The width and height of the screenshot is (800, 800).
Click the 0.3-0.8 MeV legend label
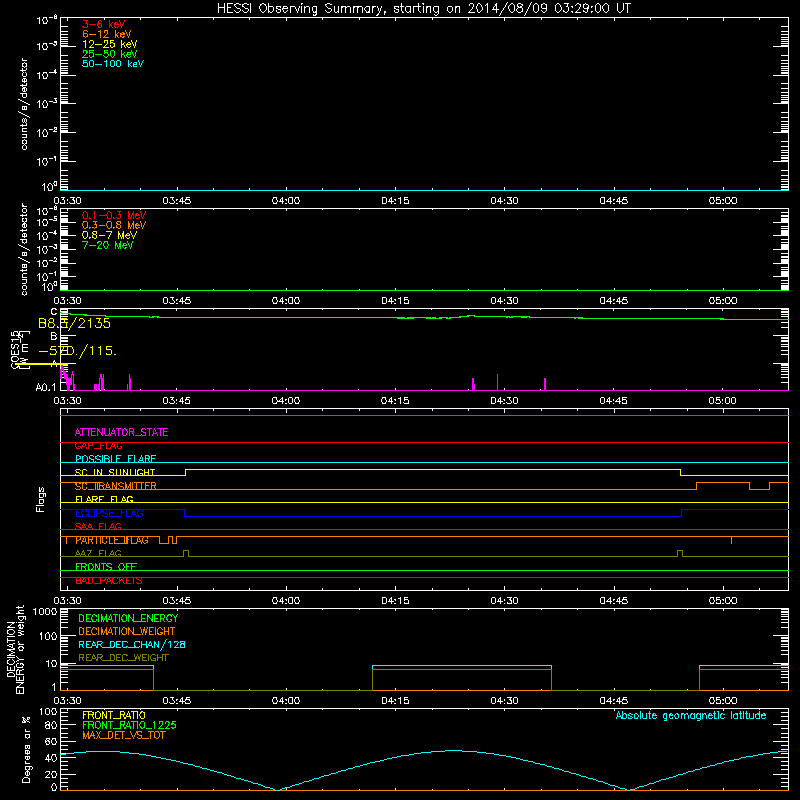click(x=114, y=225)
